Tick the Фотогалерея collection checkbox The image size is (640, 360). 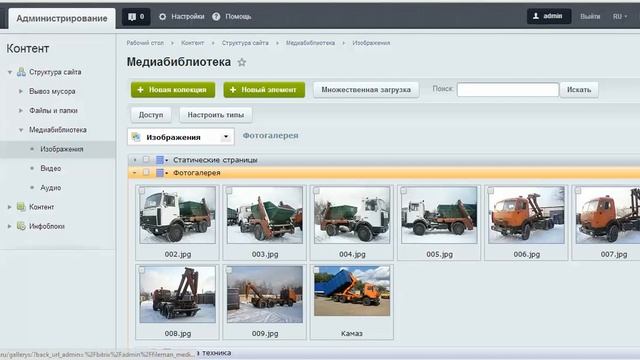[146, 173]
